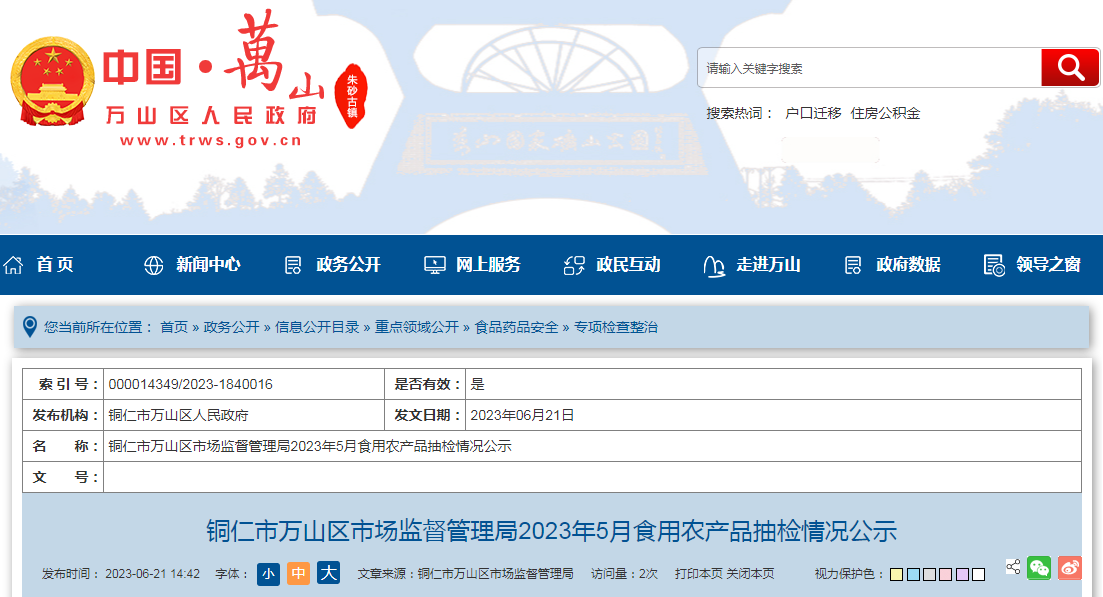Share article via Weibo icon

click(1069, 568)
